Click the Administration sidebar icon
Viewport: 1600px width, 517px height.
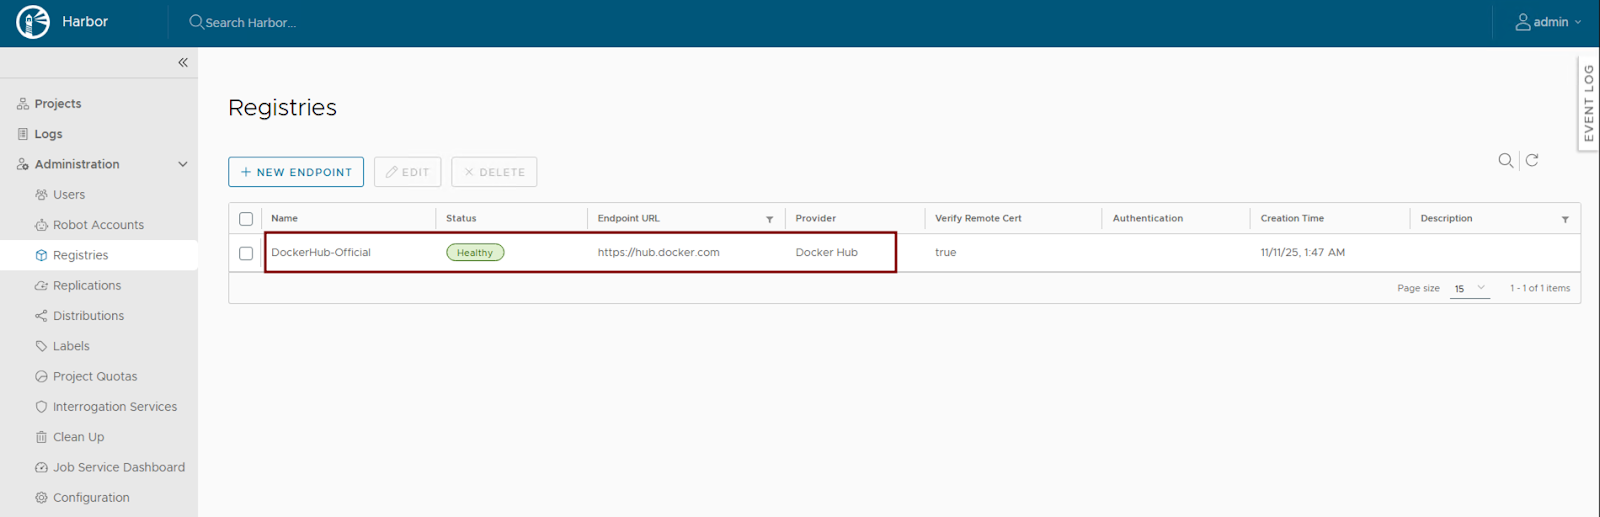pos(23,164)
